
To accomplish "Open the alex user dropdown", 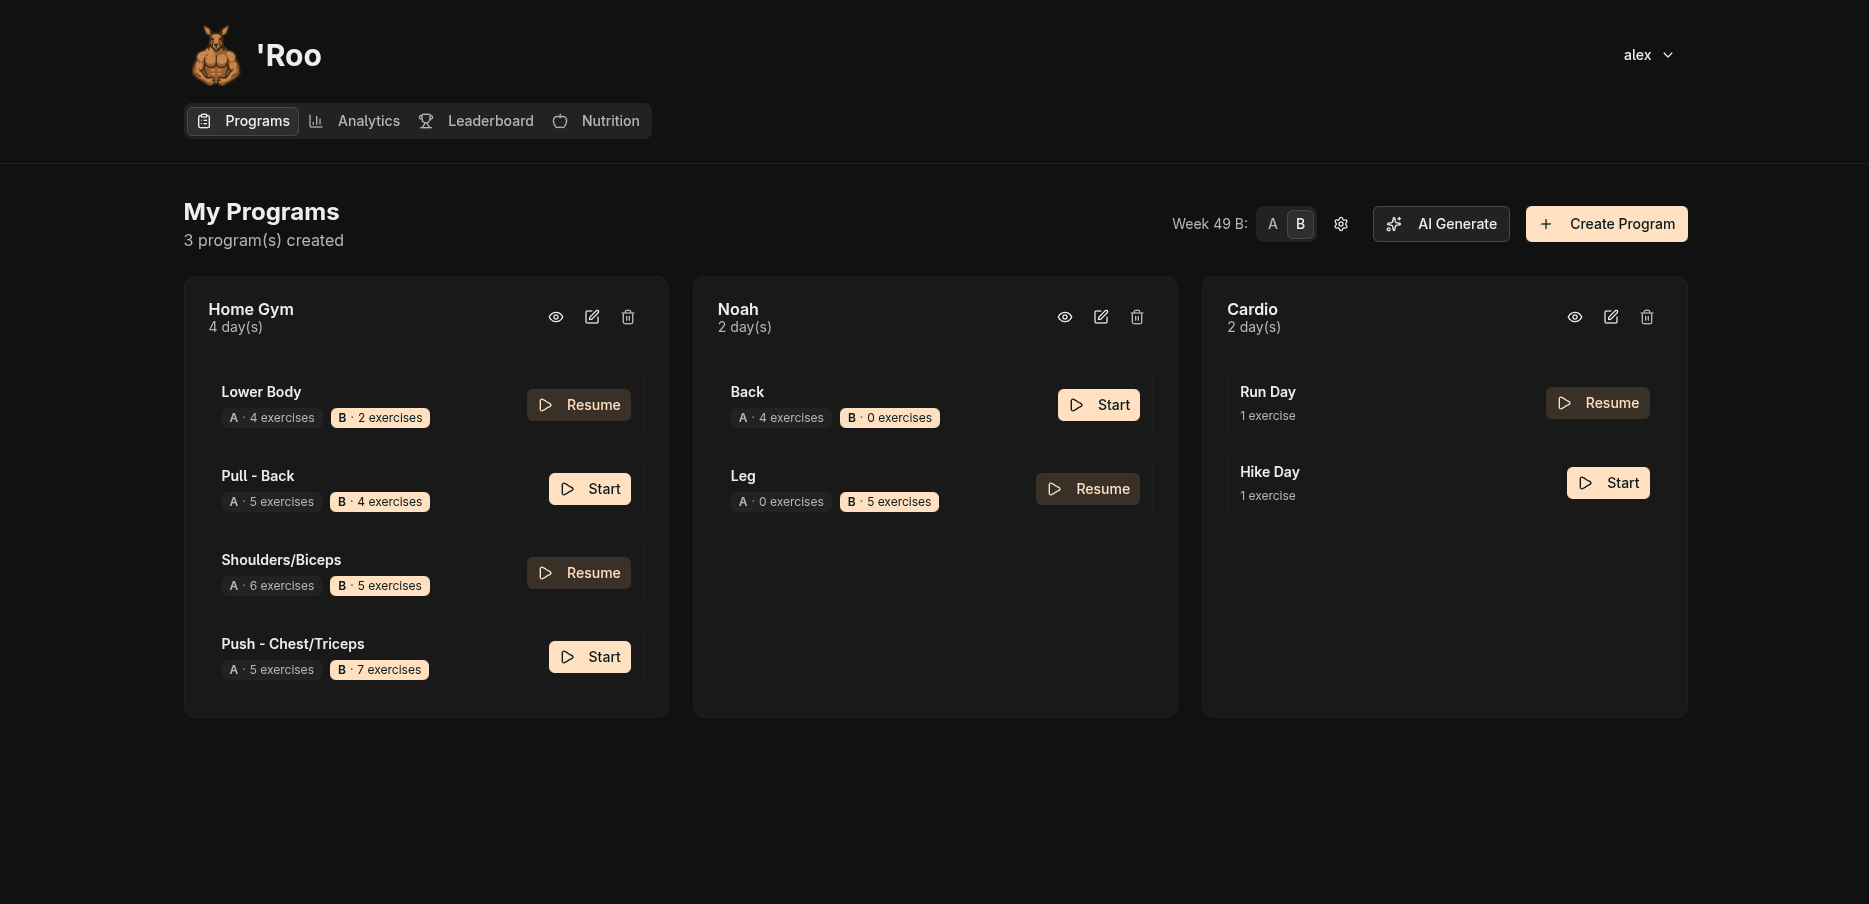I will (x=1648, y=55).
